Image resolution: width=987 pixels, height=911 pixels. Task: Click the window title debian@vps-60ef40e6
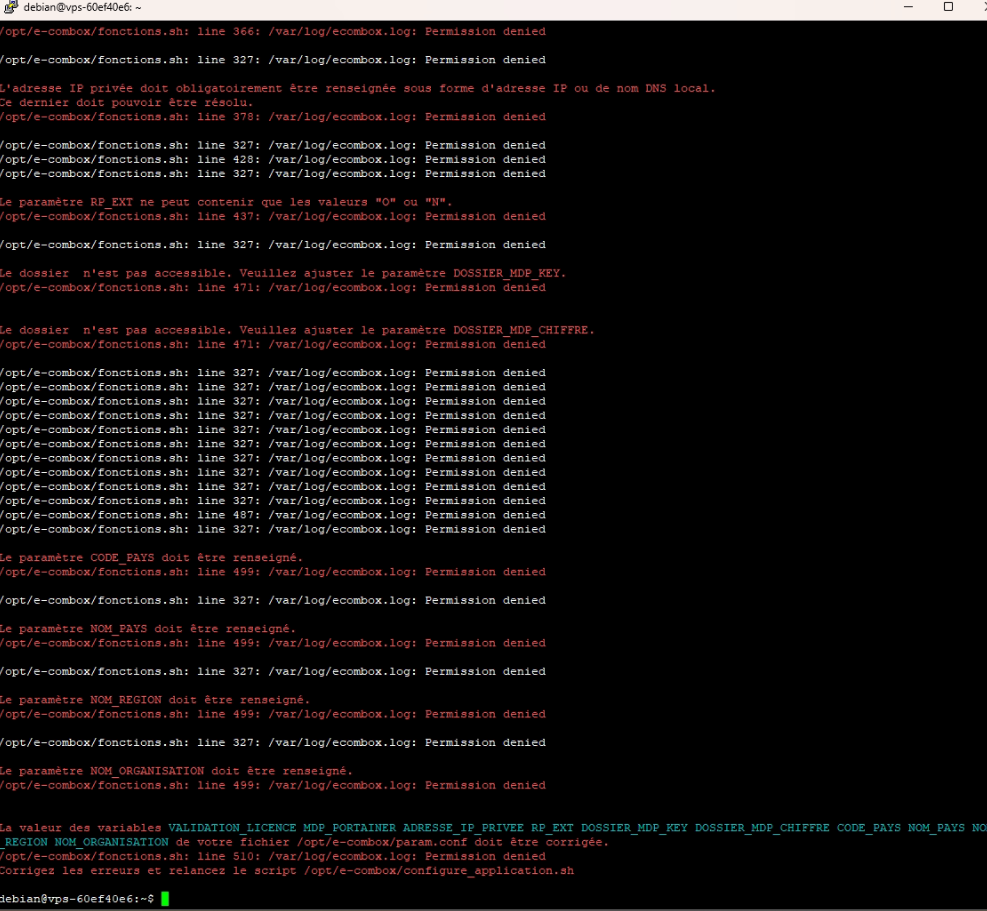(x=82, y=8)
